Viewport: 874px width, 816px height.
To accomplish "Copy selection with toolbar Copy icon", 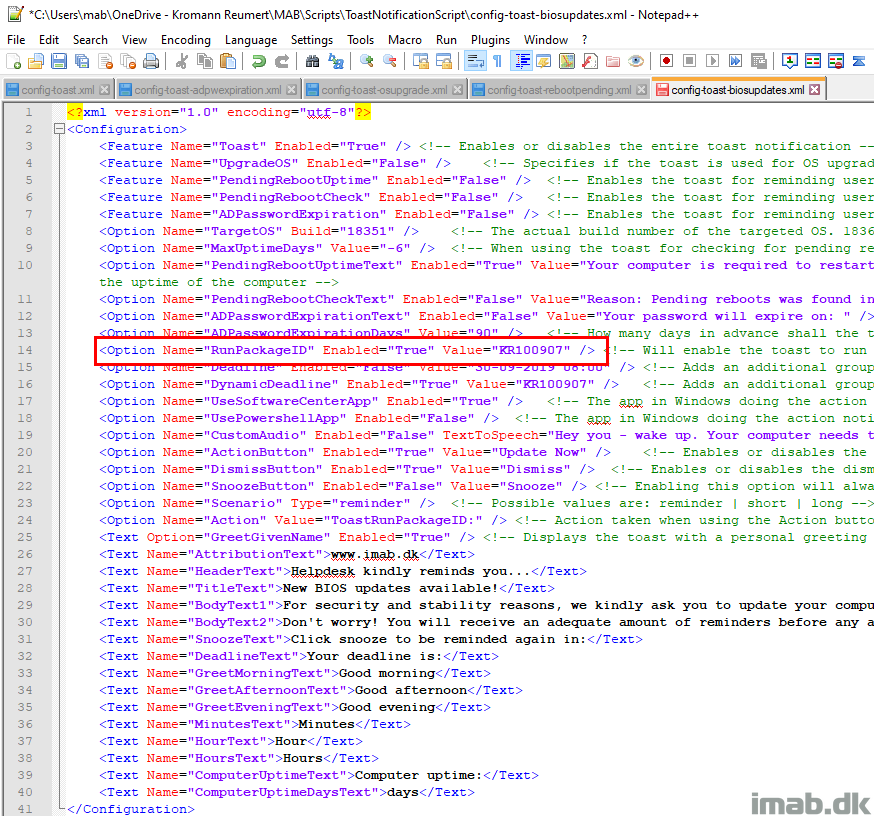I will [x=205, y=61].
